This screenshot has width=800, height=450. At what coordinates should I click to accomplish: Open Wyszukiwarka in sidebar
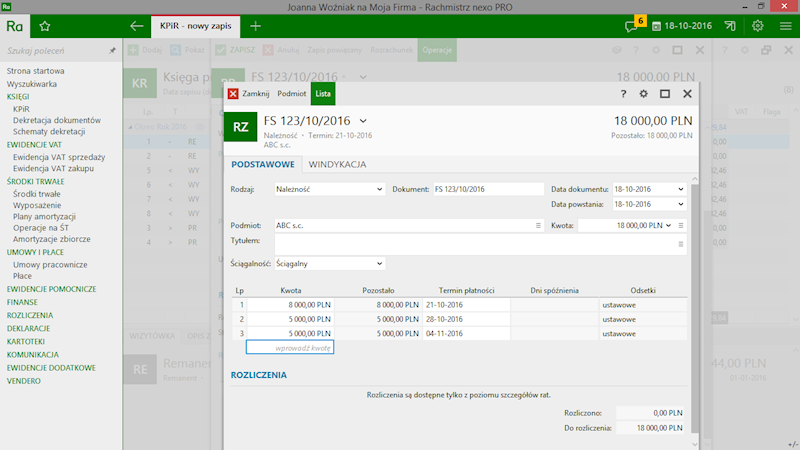(32, 84)
